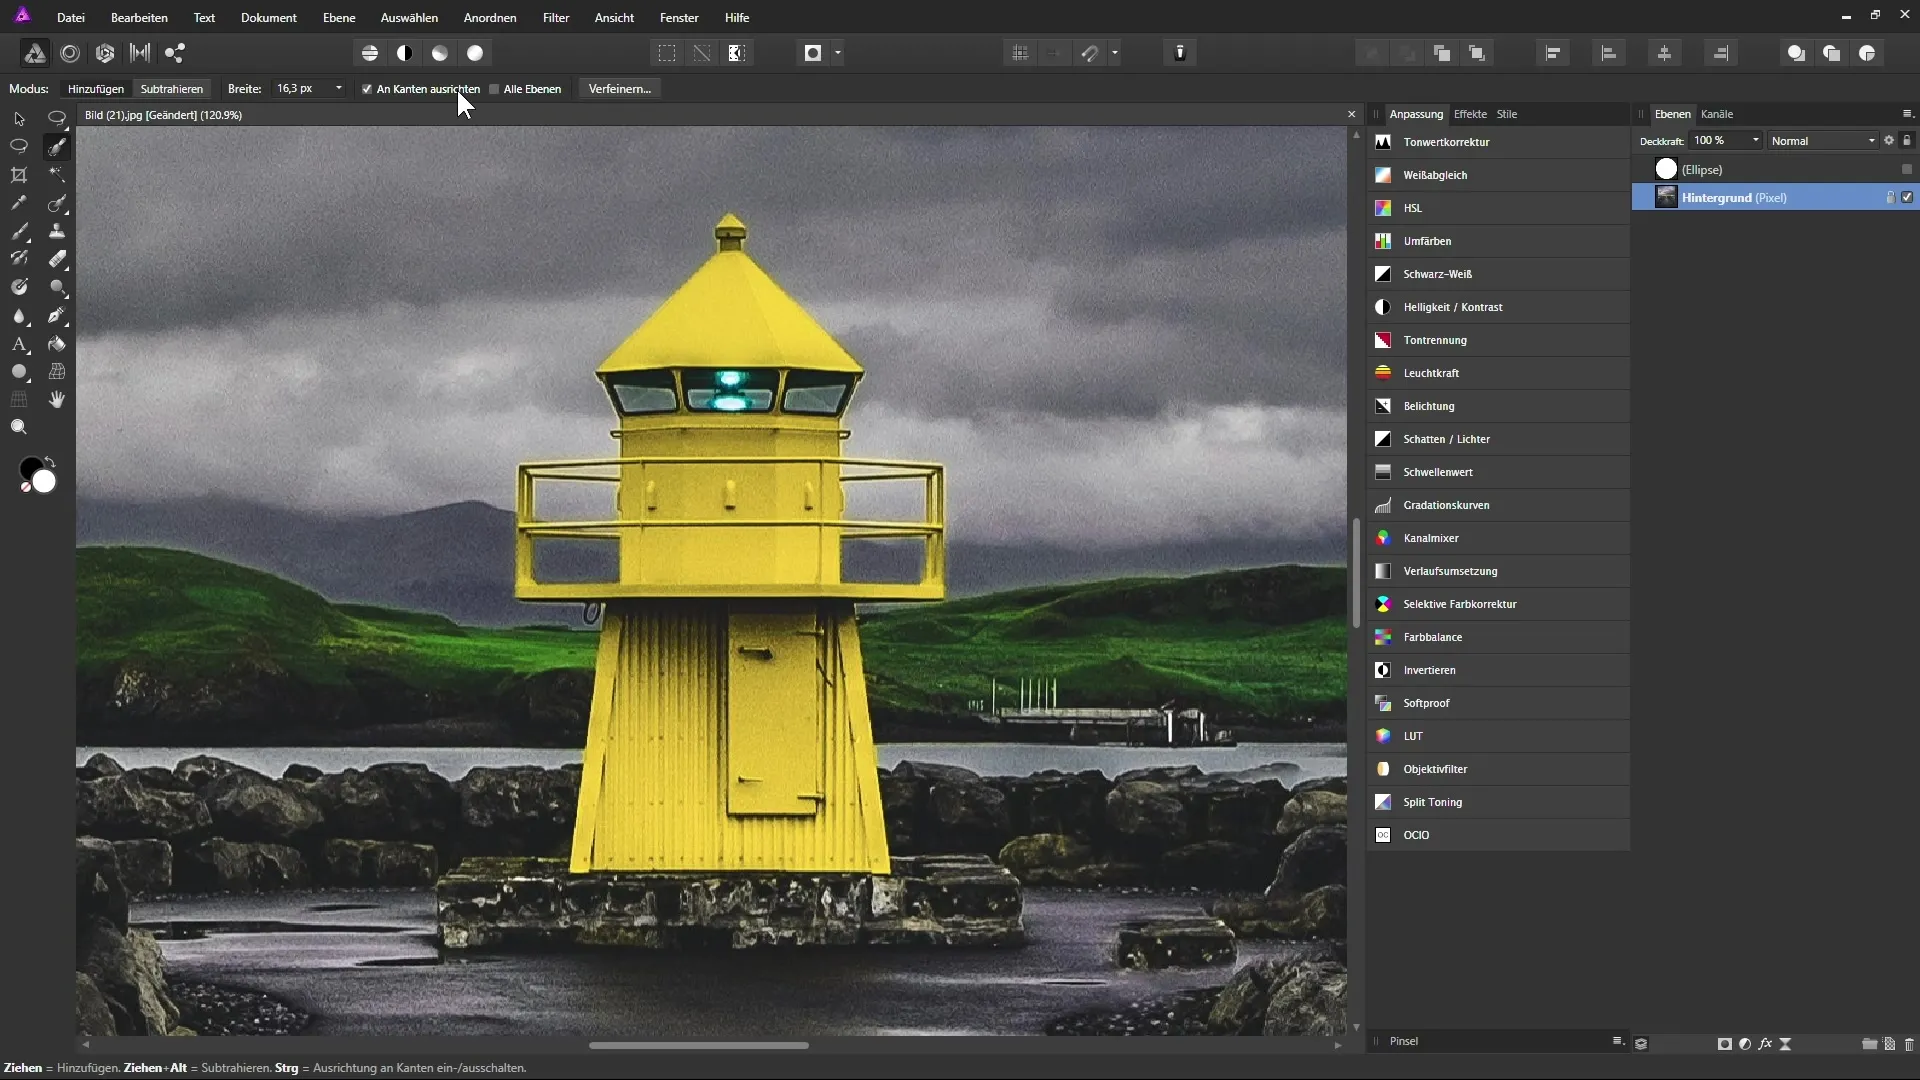The image size is (1920, 1080).
Task: Select the Ellipse layer thumbnail
Action: (x=1666, y=170)
